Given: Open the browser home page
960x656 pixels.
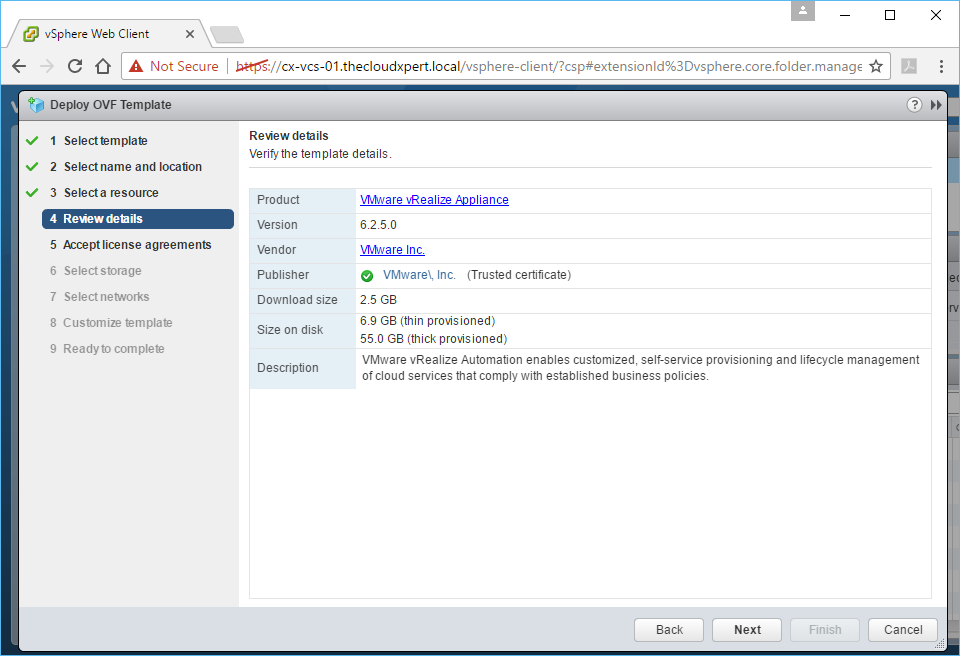Looking at the screenshot, I should click(103, 66).
